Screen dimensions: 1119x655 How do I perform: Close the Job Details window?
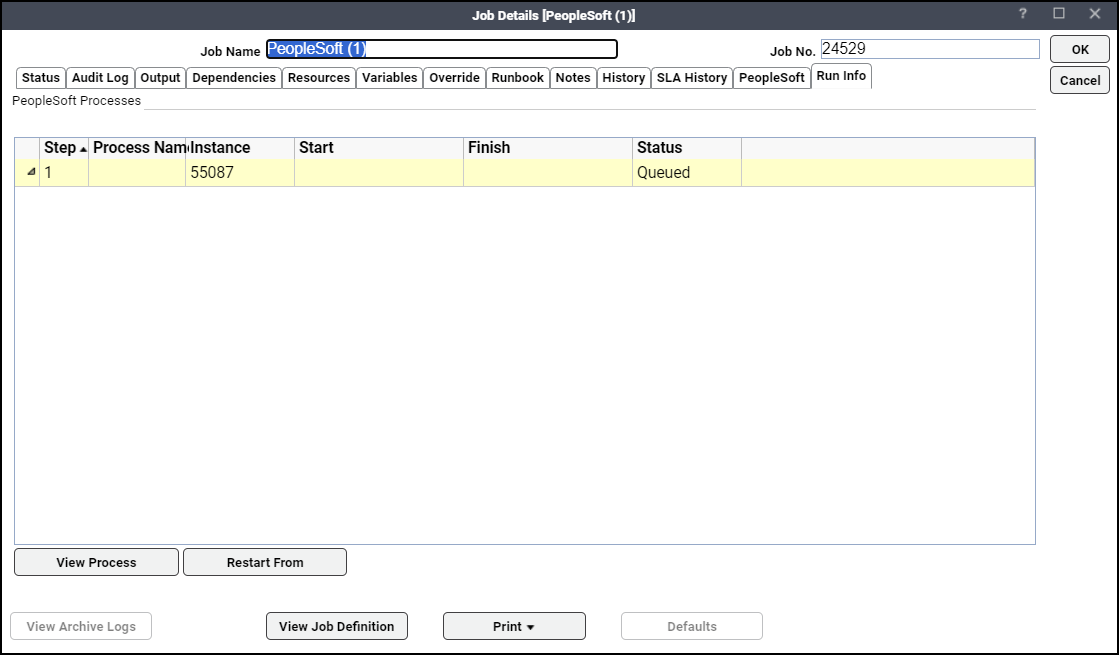(1095, 14)
